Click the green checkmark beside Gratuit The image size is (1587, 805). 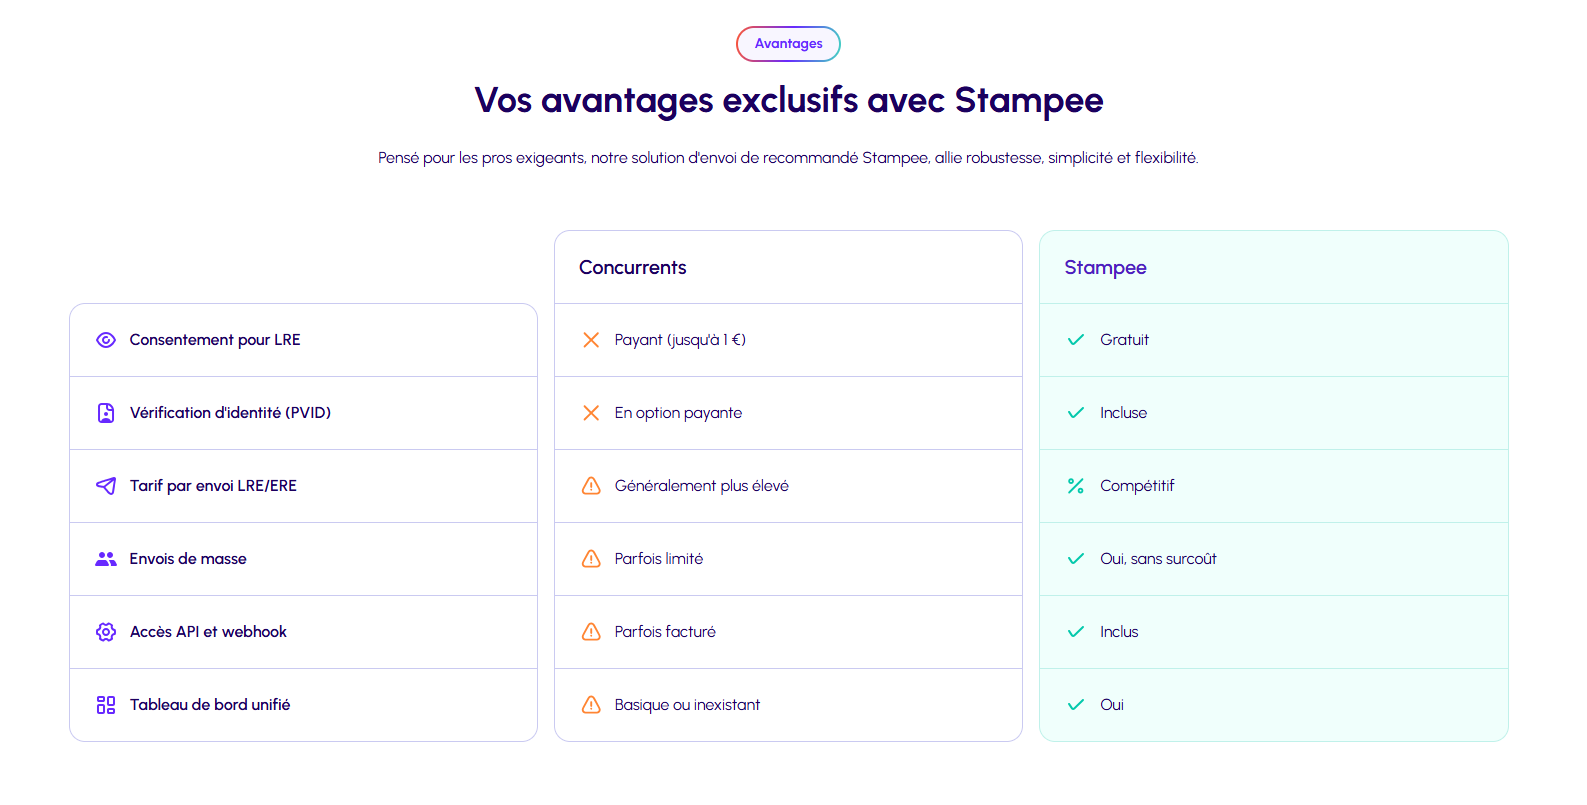[1076, 340]
